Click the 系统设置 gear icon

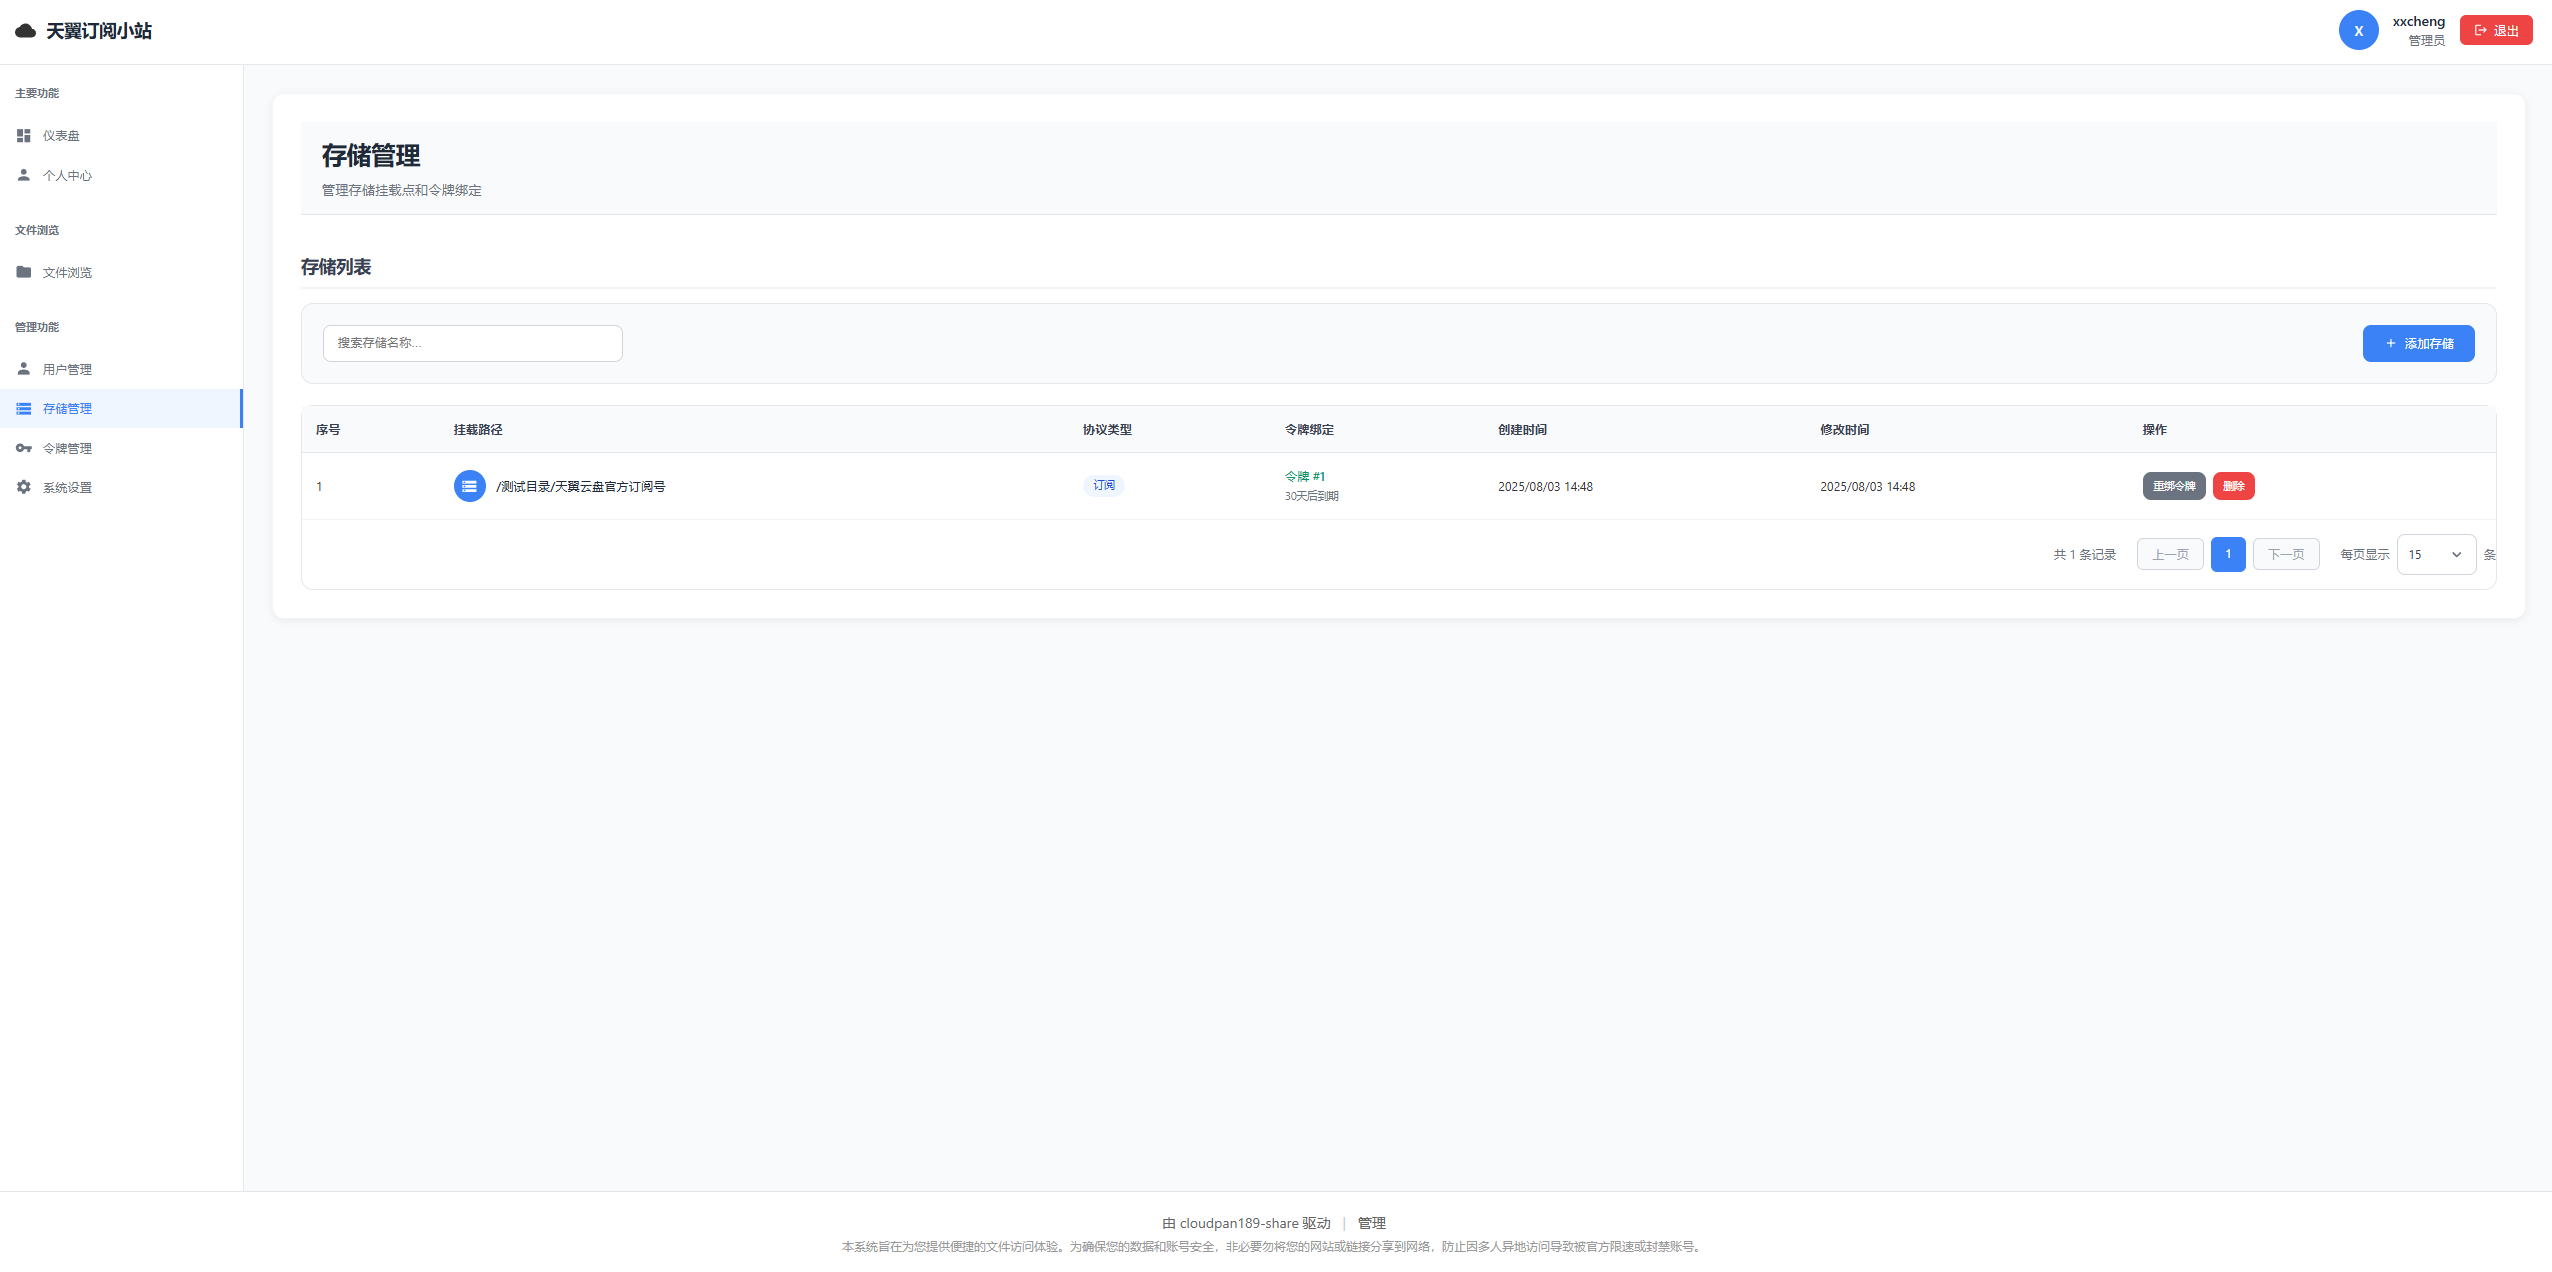[x=24, y=487]
